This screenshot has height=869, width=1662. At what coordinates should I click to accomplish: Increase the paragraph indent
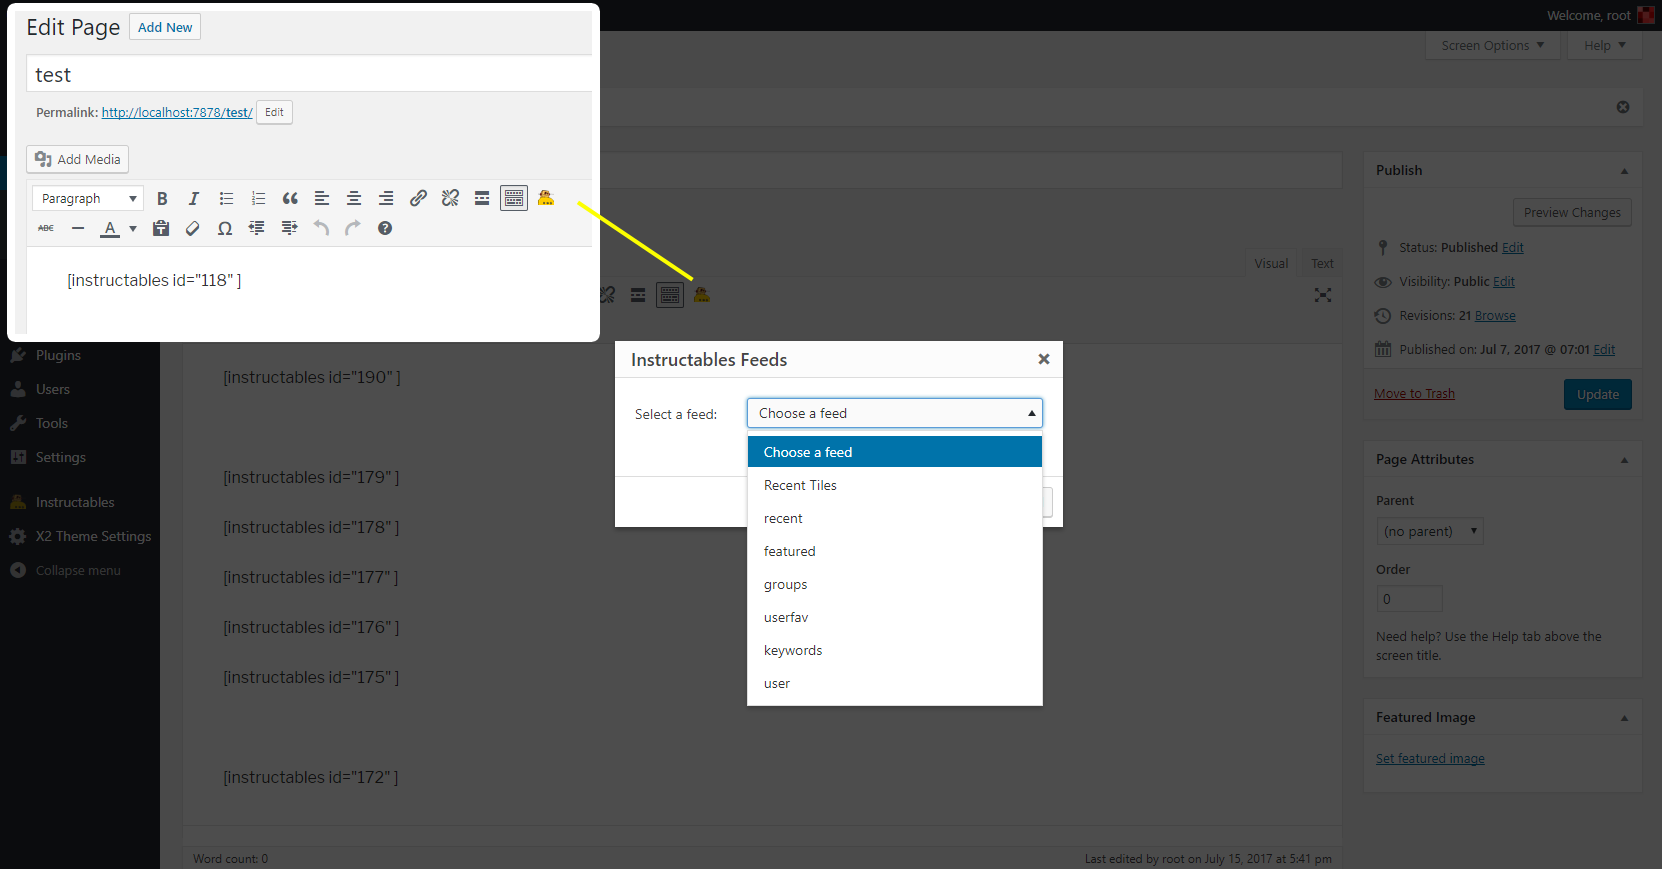click(x=289, y=228)
